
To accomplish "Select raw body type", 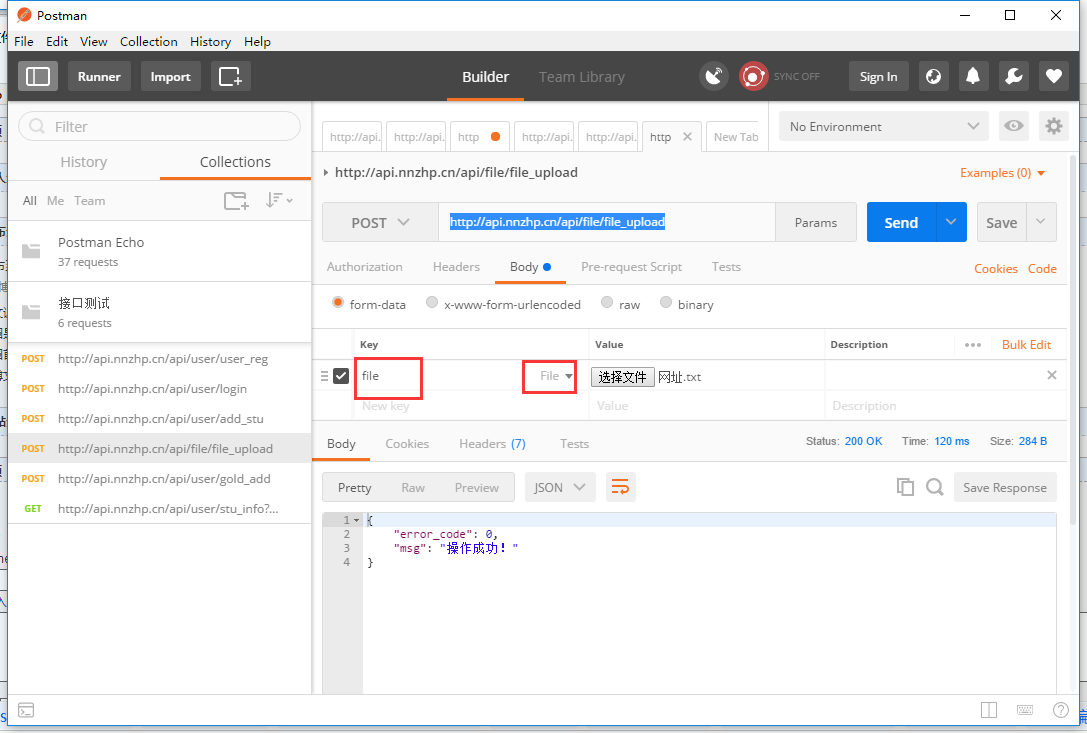I will [x=607, y=303].
